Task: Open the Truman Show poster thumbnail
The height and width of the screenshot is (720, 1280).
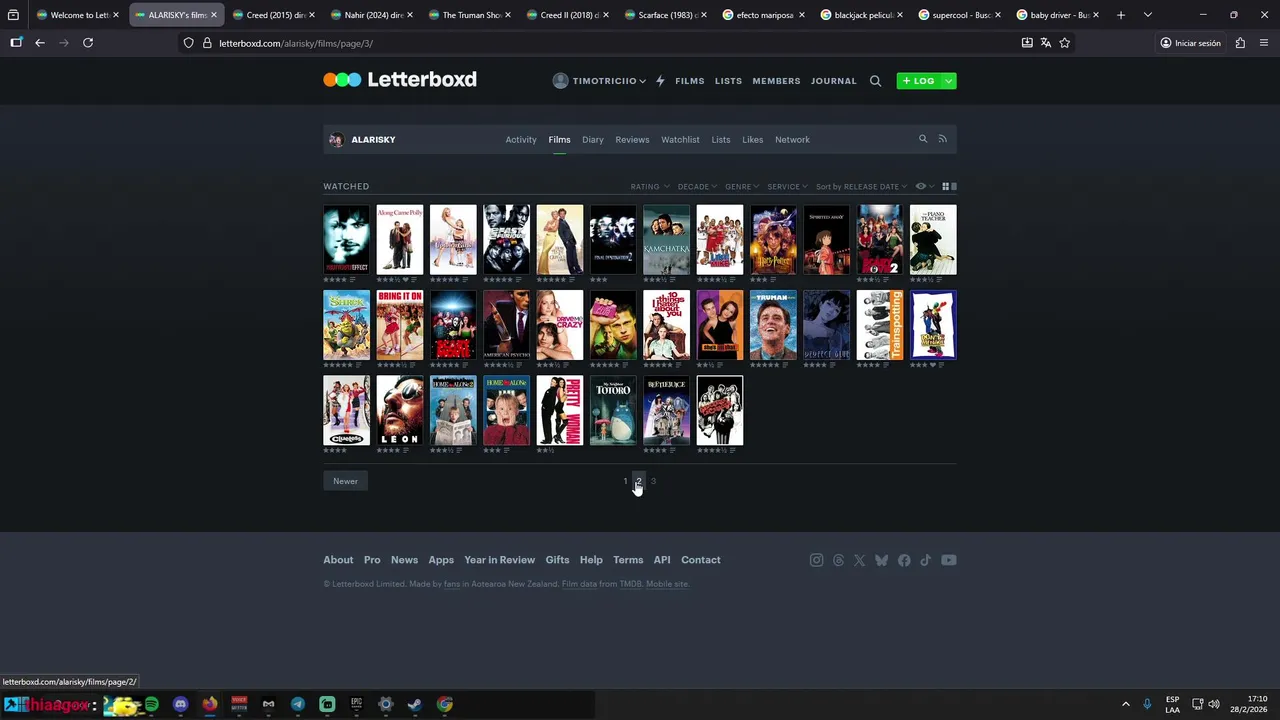Action: click(x=773, y=325)
